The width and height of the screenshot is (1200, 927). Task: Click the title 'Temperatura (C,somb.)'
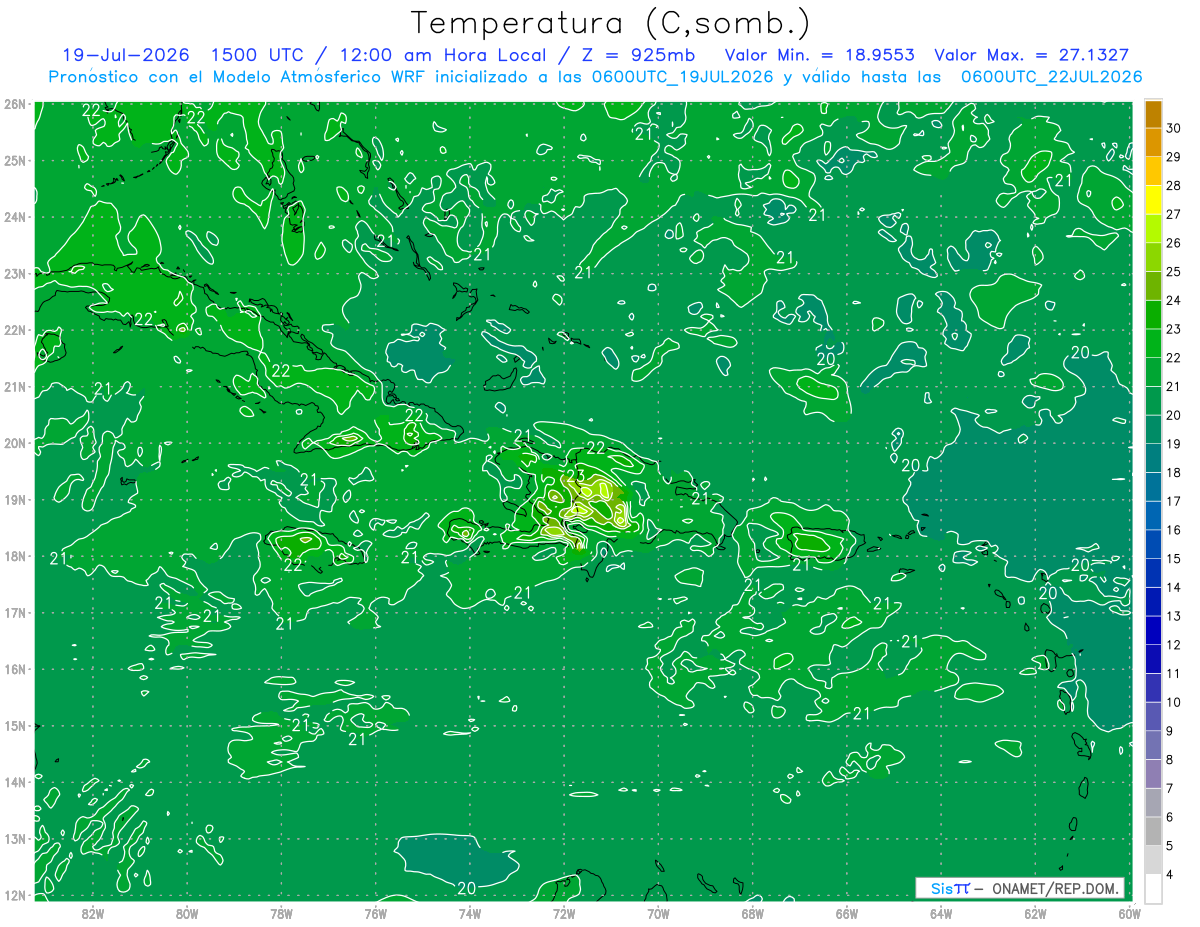click(611, 23)
